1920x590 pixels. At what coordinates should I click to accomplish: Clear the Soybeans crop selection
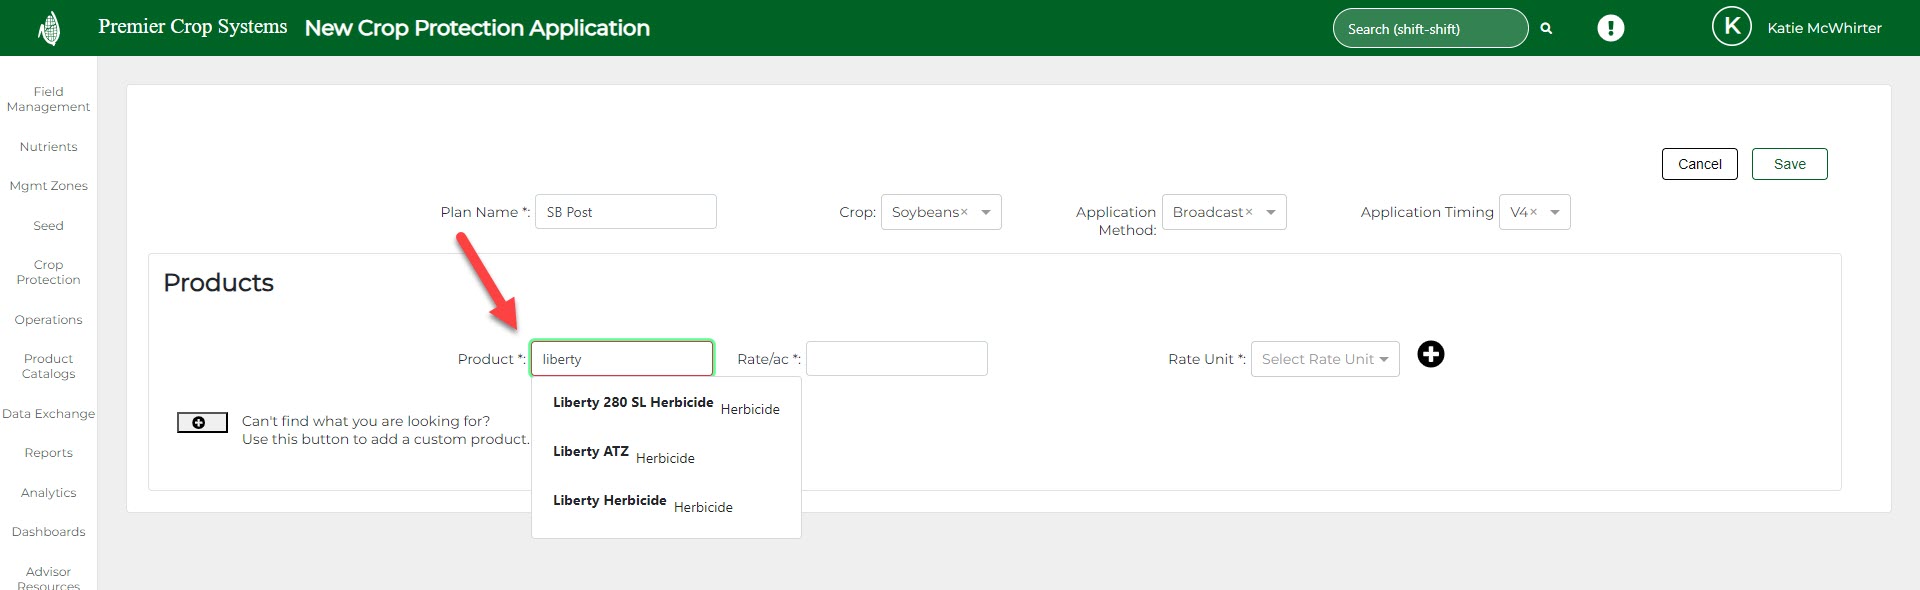click(x=964, y=213)
